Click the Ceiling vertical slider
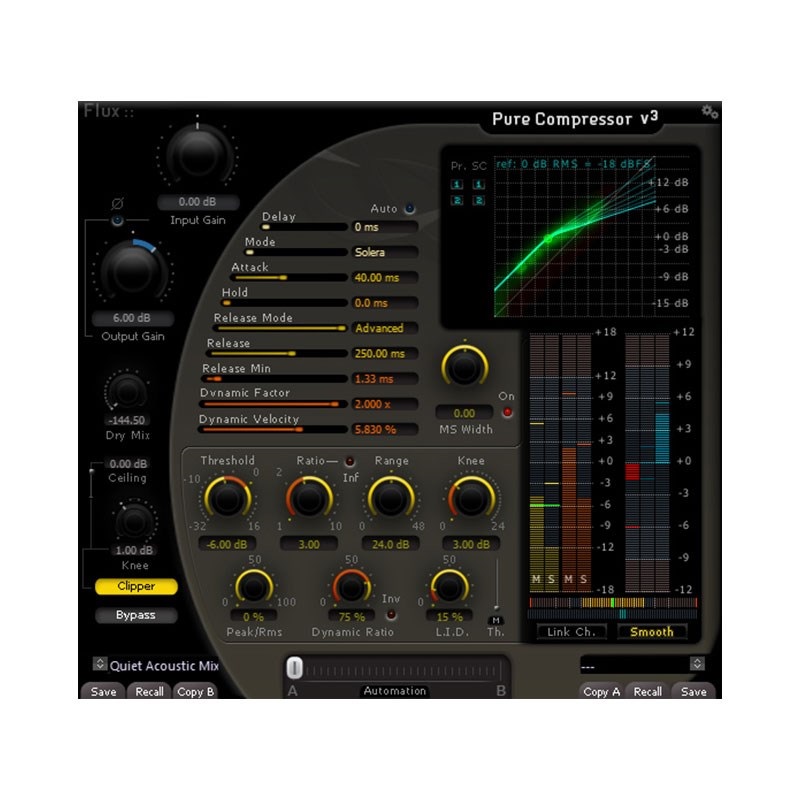 (x=92, y=482)
